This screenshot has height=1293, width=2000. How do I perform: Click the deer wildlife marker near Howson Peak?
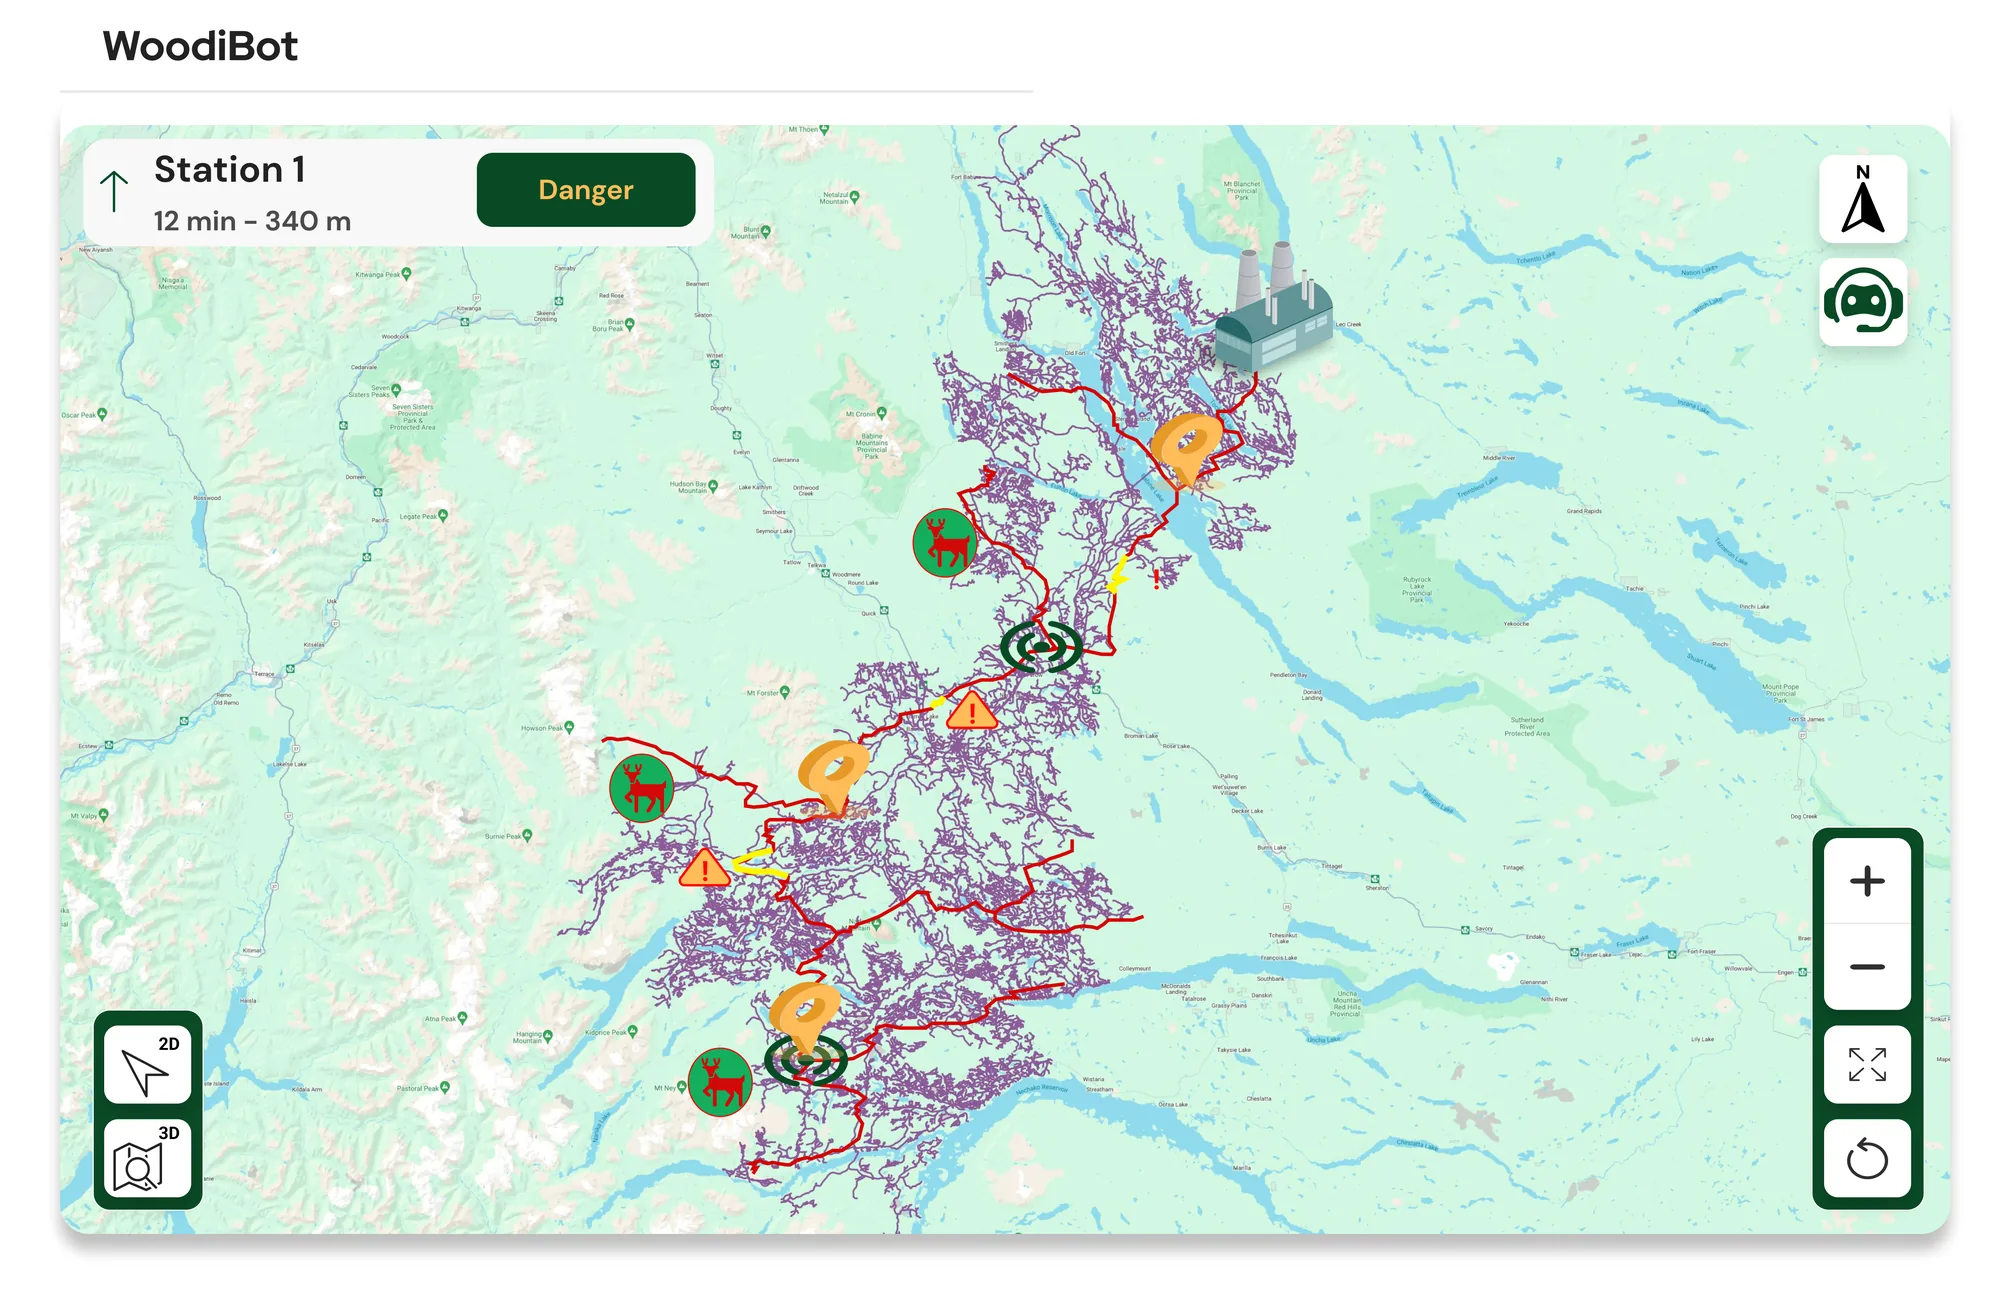coord(641,788)
